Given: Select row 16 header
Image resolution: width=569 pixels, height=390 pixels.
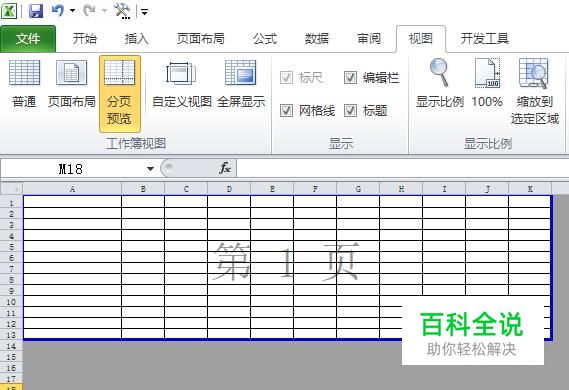Looking at the screenshot, I should (11, 368).
